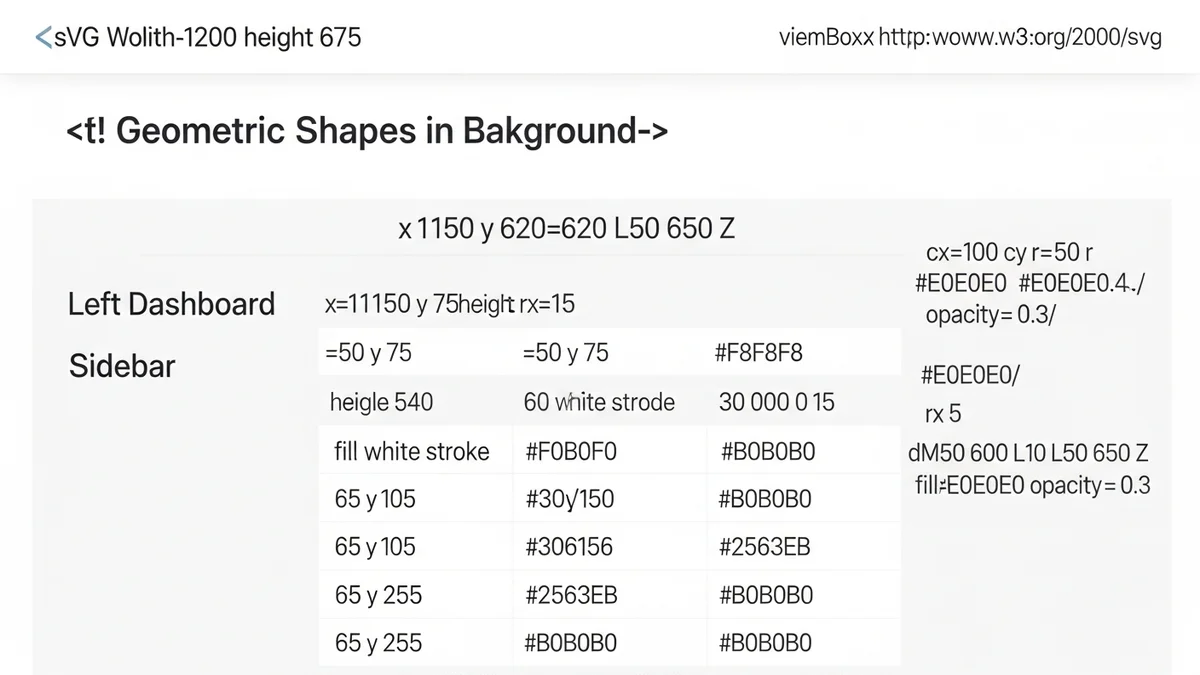Image resolution: width=1200 pixels, height=675 pixels.
Task: Select the "Left Dashboard" label
Action: click(171, 304)
